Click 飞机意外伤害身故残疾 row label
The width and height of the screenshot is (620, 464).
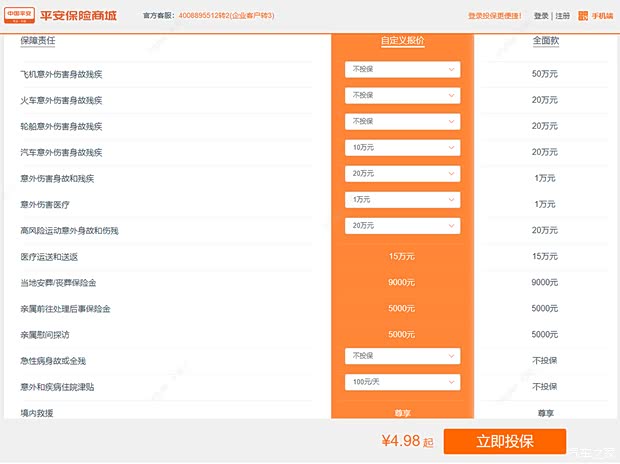(x=61, y=74)
